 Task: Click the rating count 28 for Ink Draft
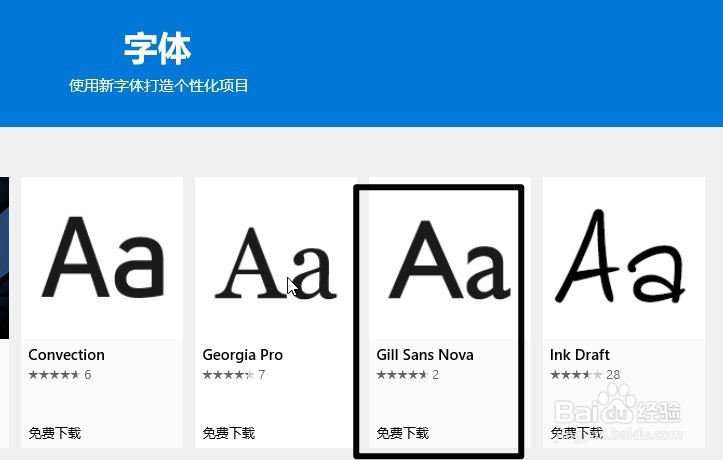613,375
